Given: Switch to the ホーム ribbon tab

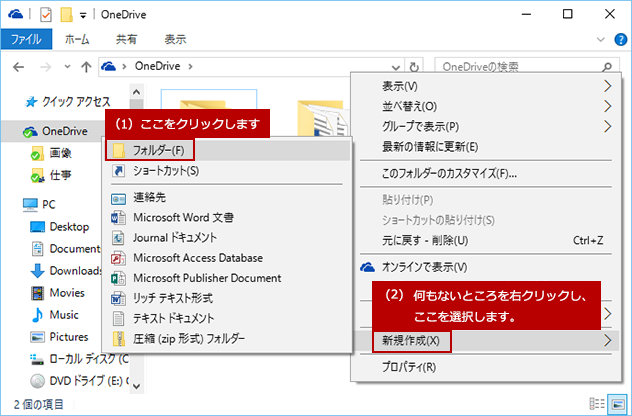Looking at the screenshot, I should pos(77,39).
